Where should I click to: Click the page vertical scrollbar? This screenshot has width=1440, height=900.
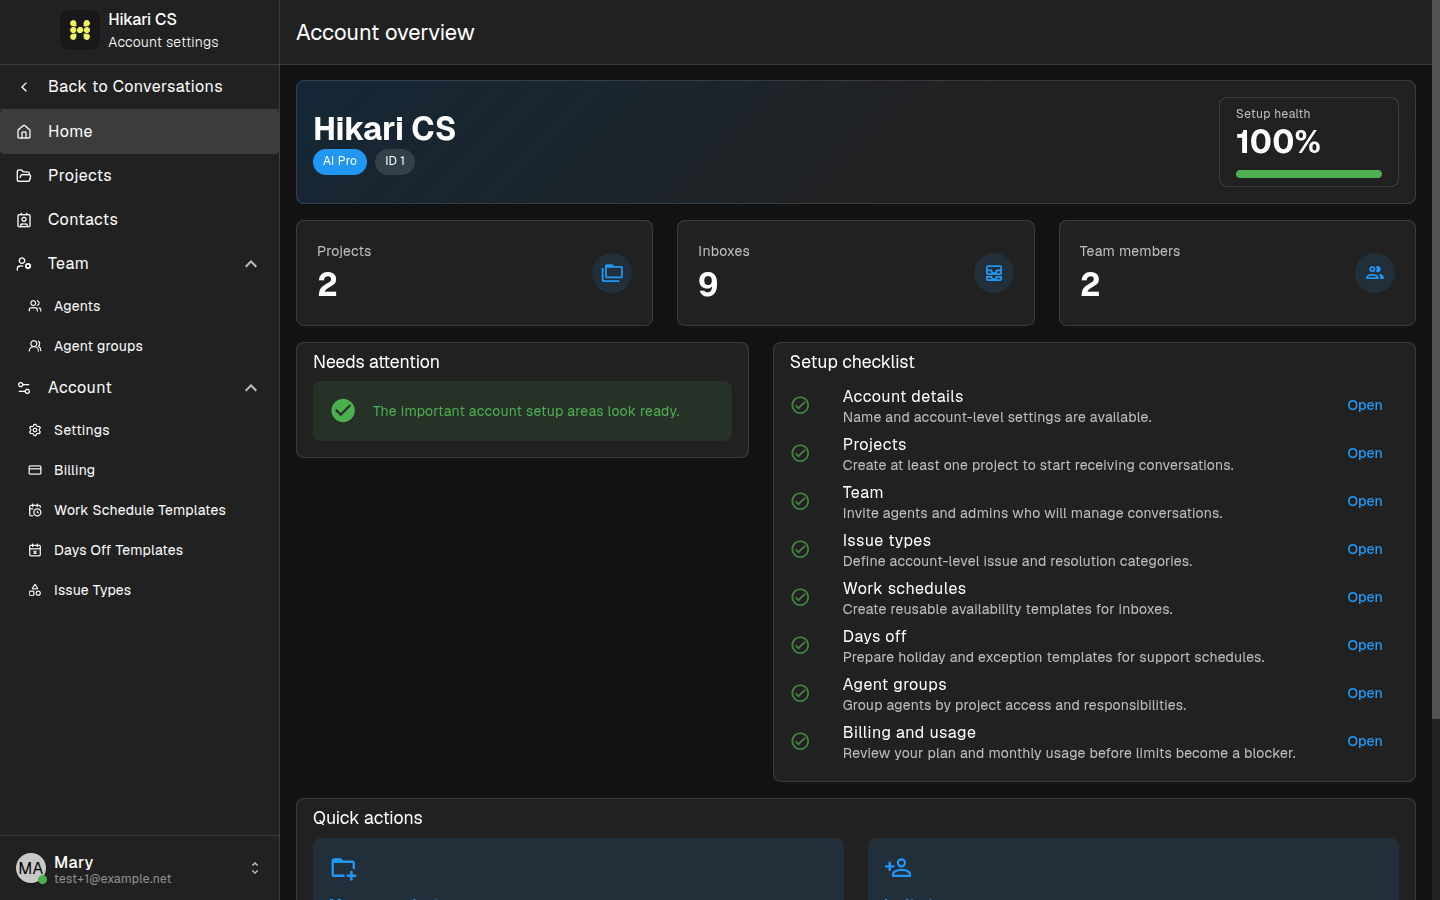click(x=1435, y=360)
